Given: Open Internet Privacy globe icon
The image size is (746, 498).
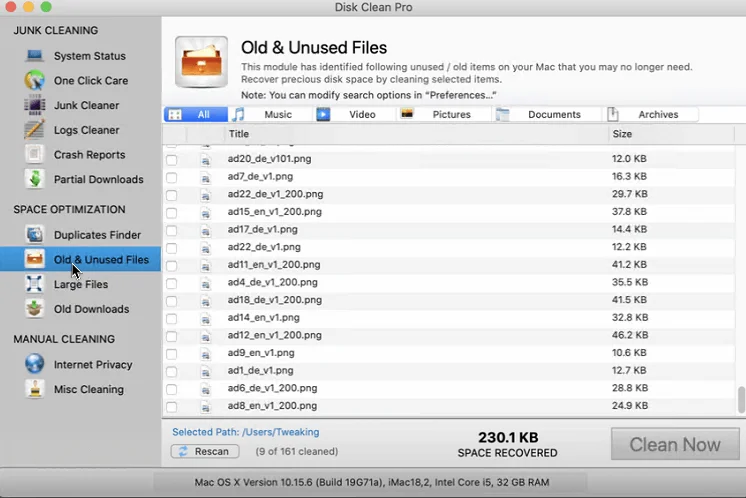Looking at the screenshot, I should tap(34, 364).
